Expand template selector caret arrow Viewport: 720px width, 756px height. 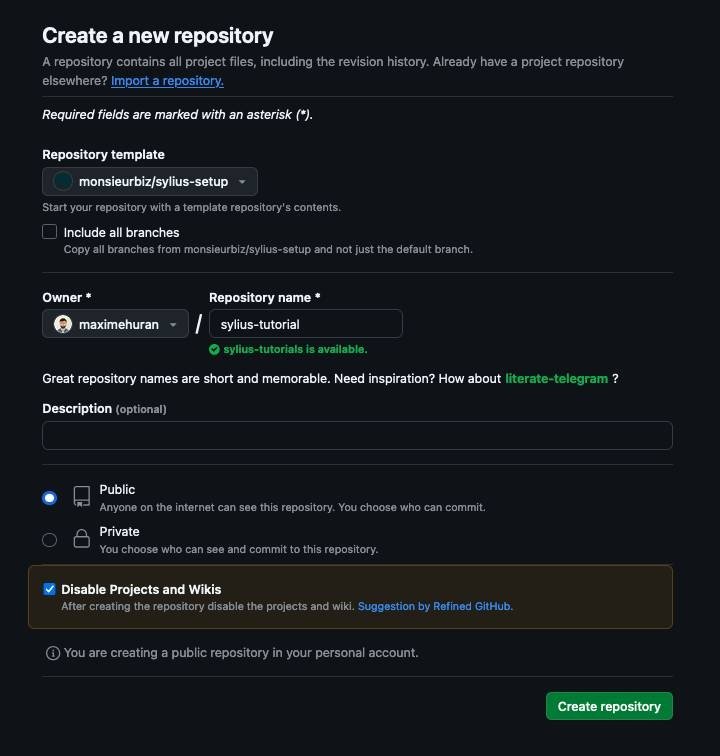coord(242,182)
